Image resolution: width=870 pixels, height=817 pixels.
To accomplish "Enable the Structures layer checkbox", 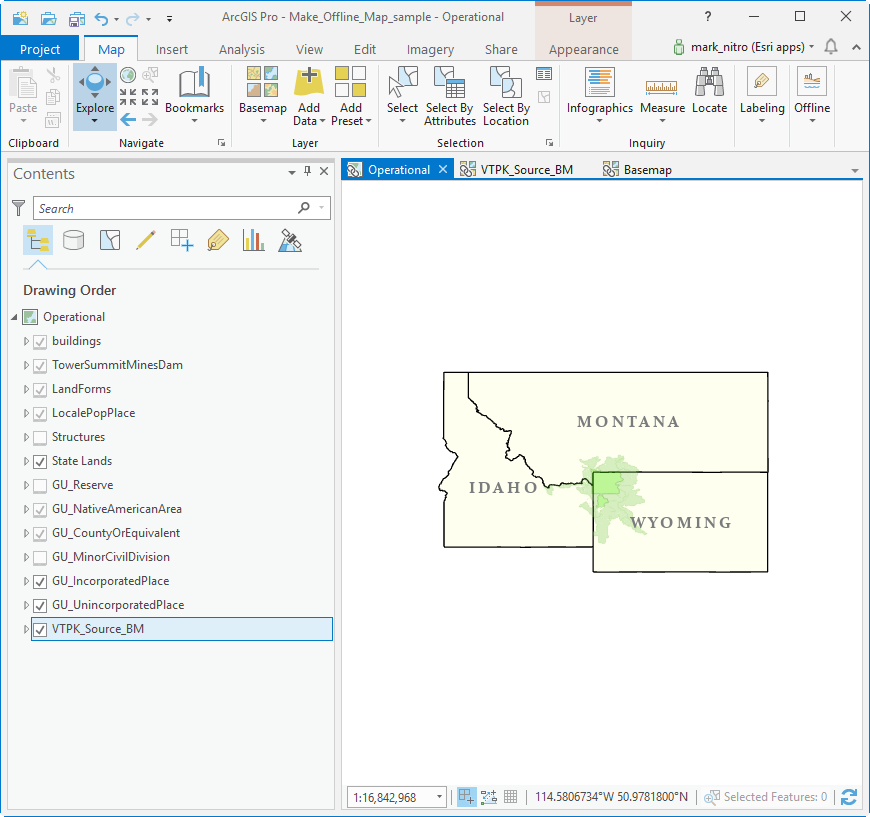I will pyautogui.click(x=40, y=438).
